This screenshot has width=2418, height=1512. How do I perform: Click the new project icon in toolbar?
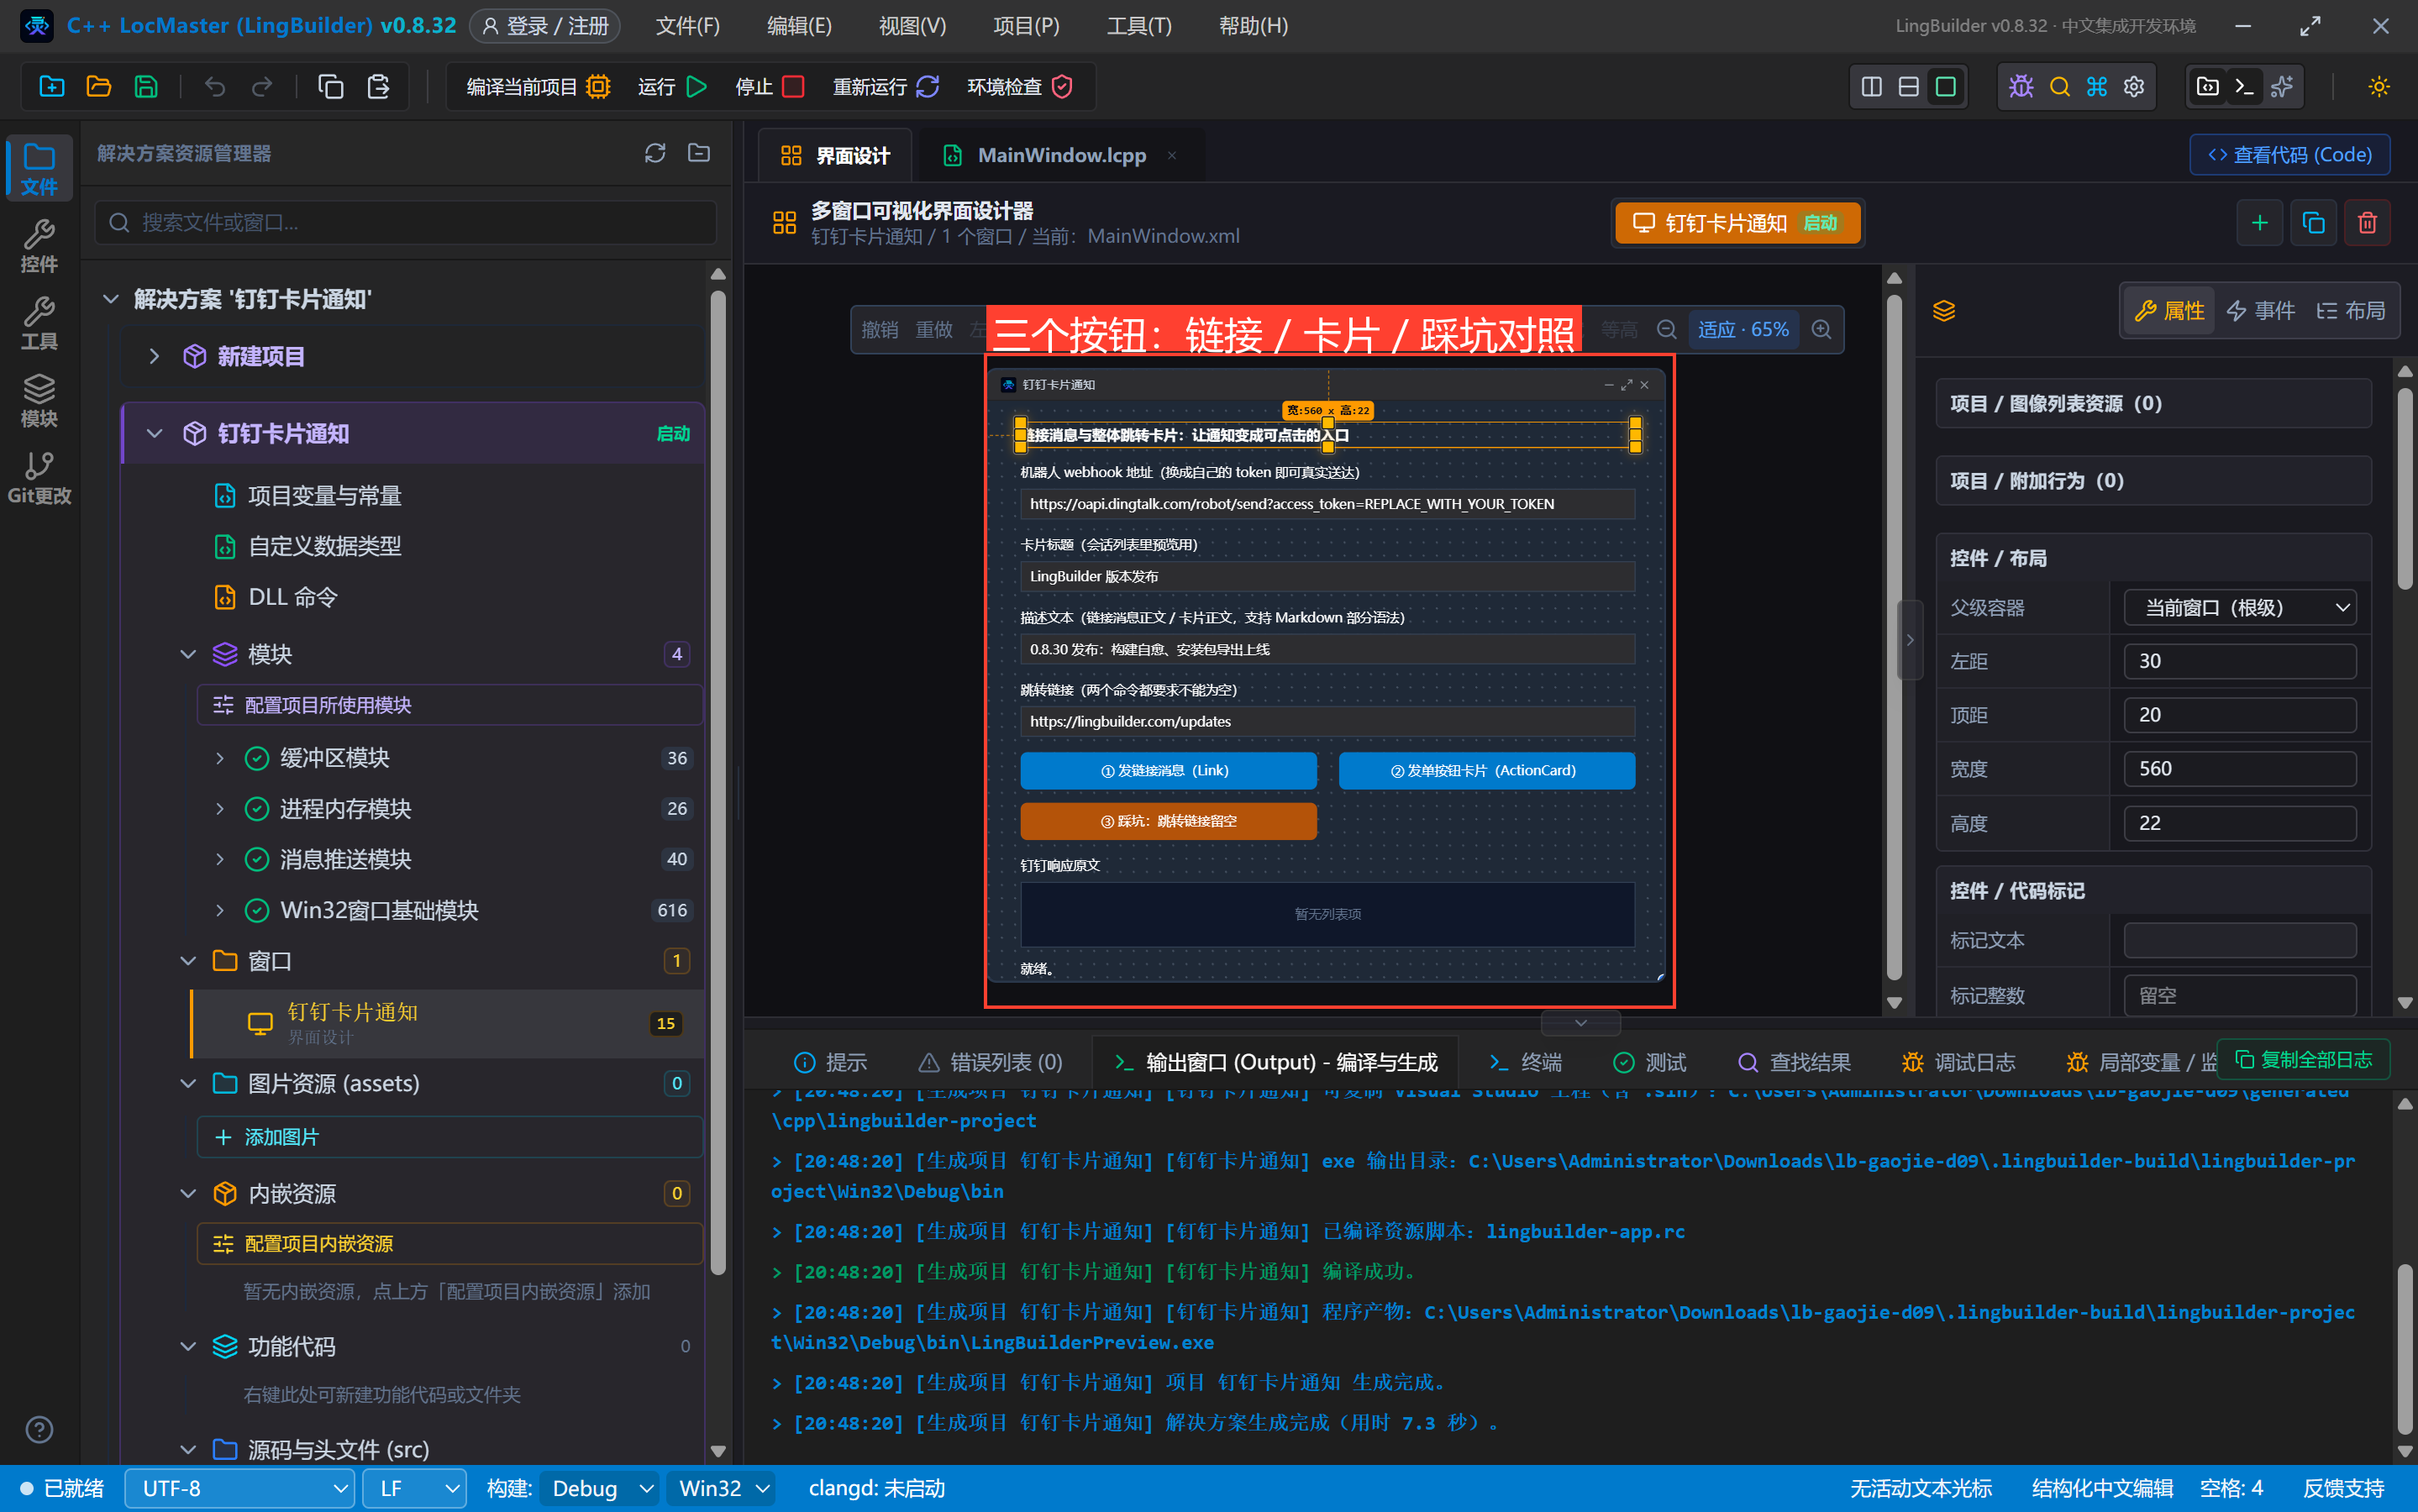point(52,87)
